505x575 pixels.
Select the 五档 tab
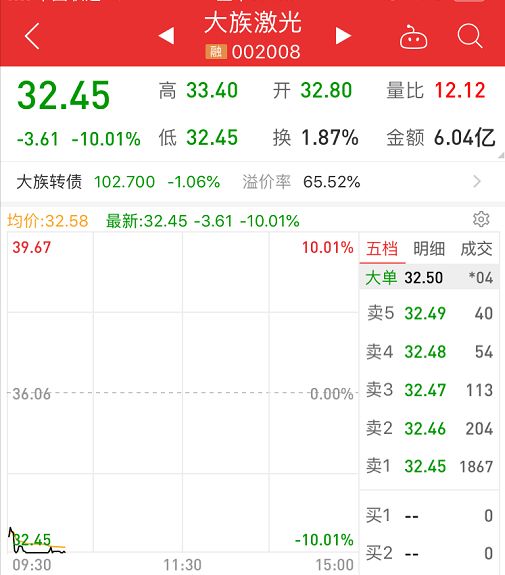pyautogui.click(x=382, y=249)
